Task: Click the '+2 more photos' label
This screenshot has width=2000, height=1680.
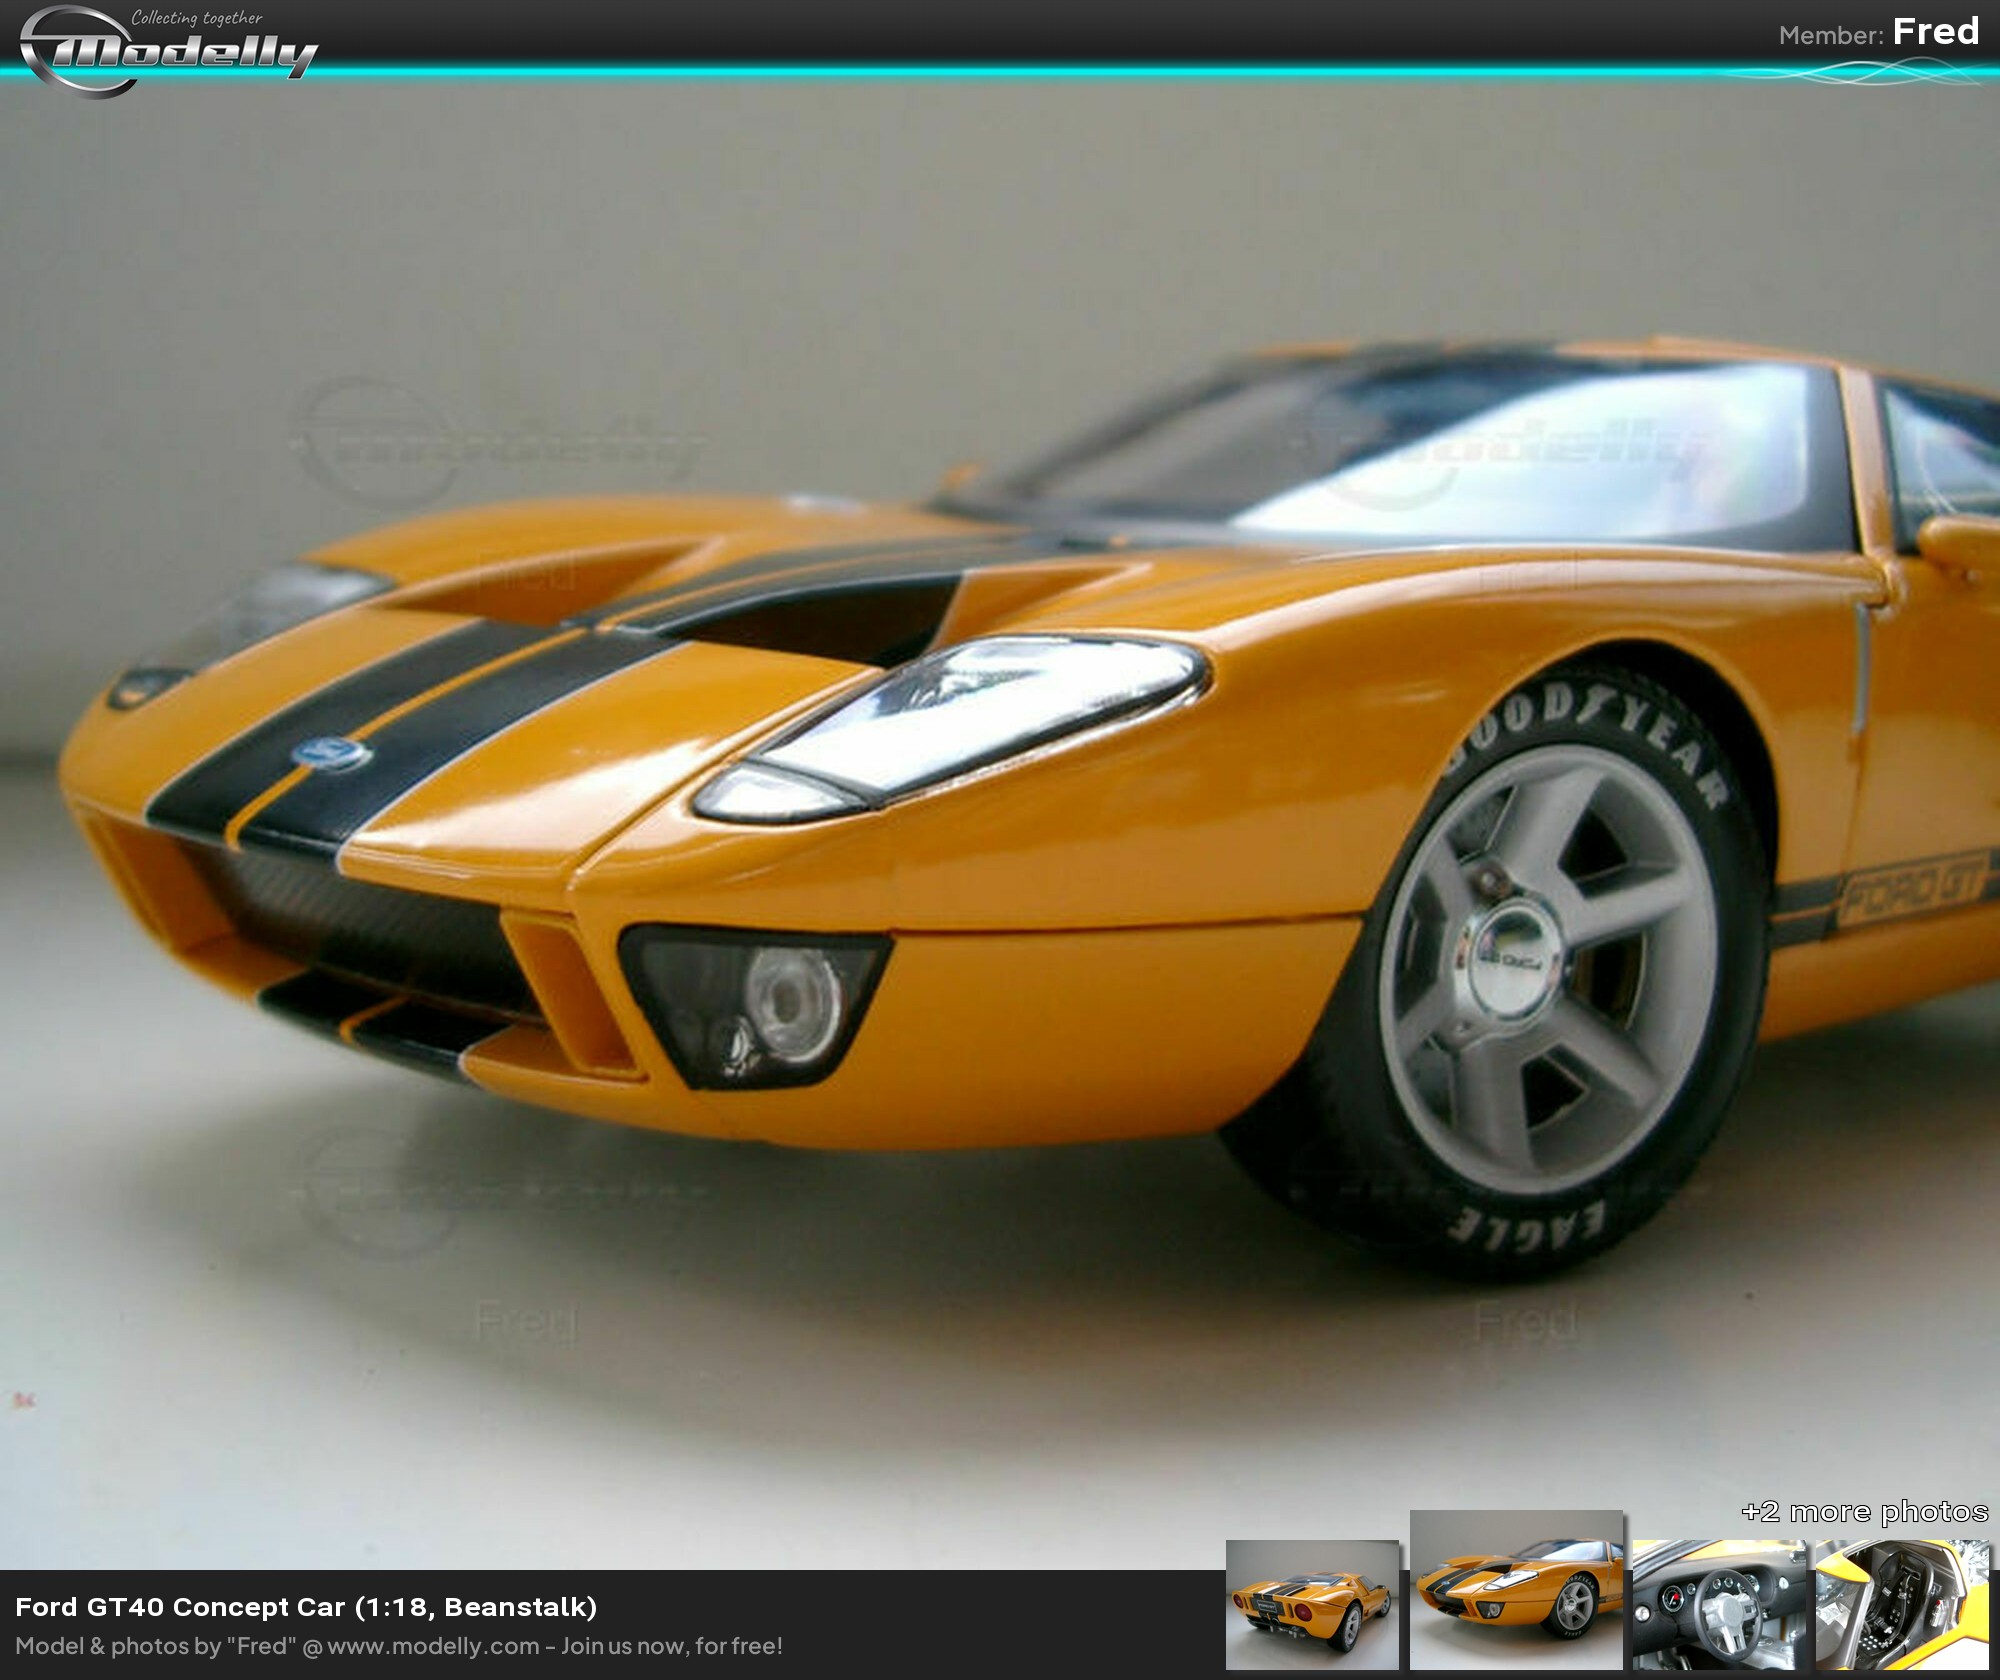Action: point(1864,1511)
